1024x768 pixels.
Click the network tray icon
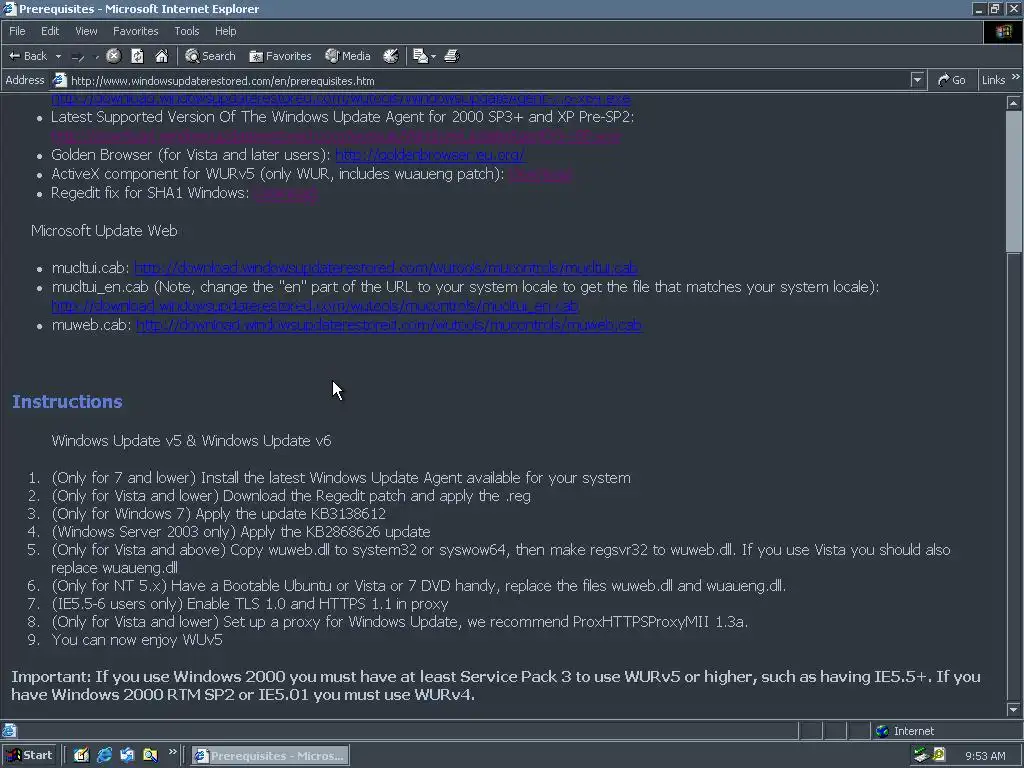coord(921,755)
